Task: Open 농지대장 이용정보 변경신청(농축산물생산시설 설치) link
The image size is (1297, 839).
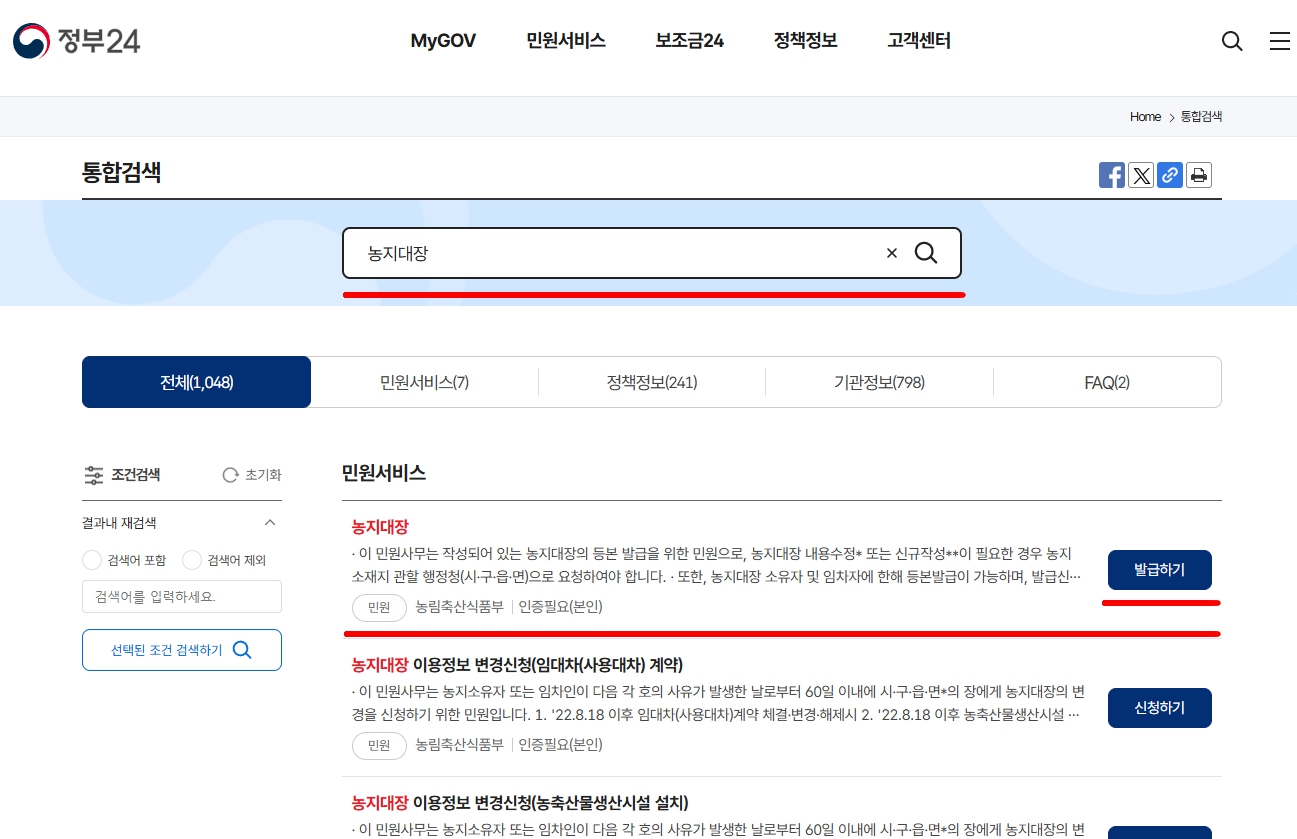Action: pos(520,803)
